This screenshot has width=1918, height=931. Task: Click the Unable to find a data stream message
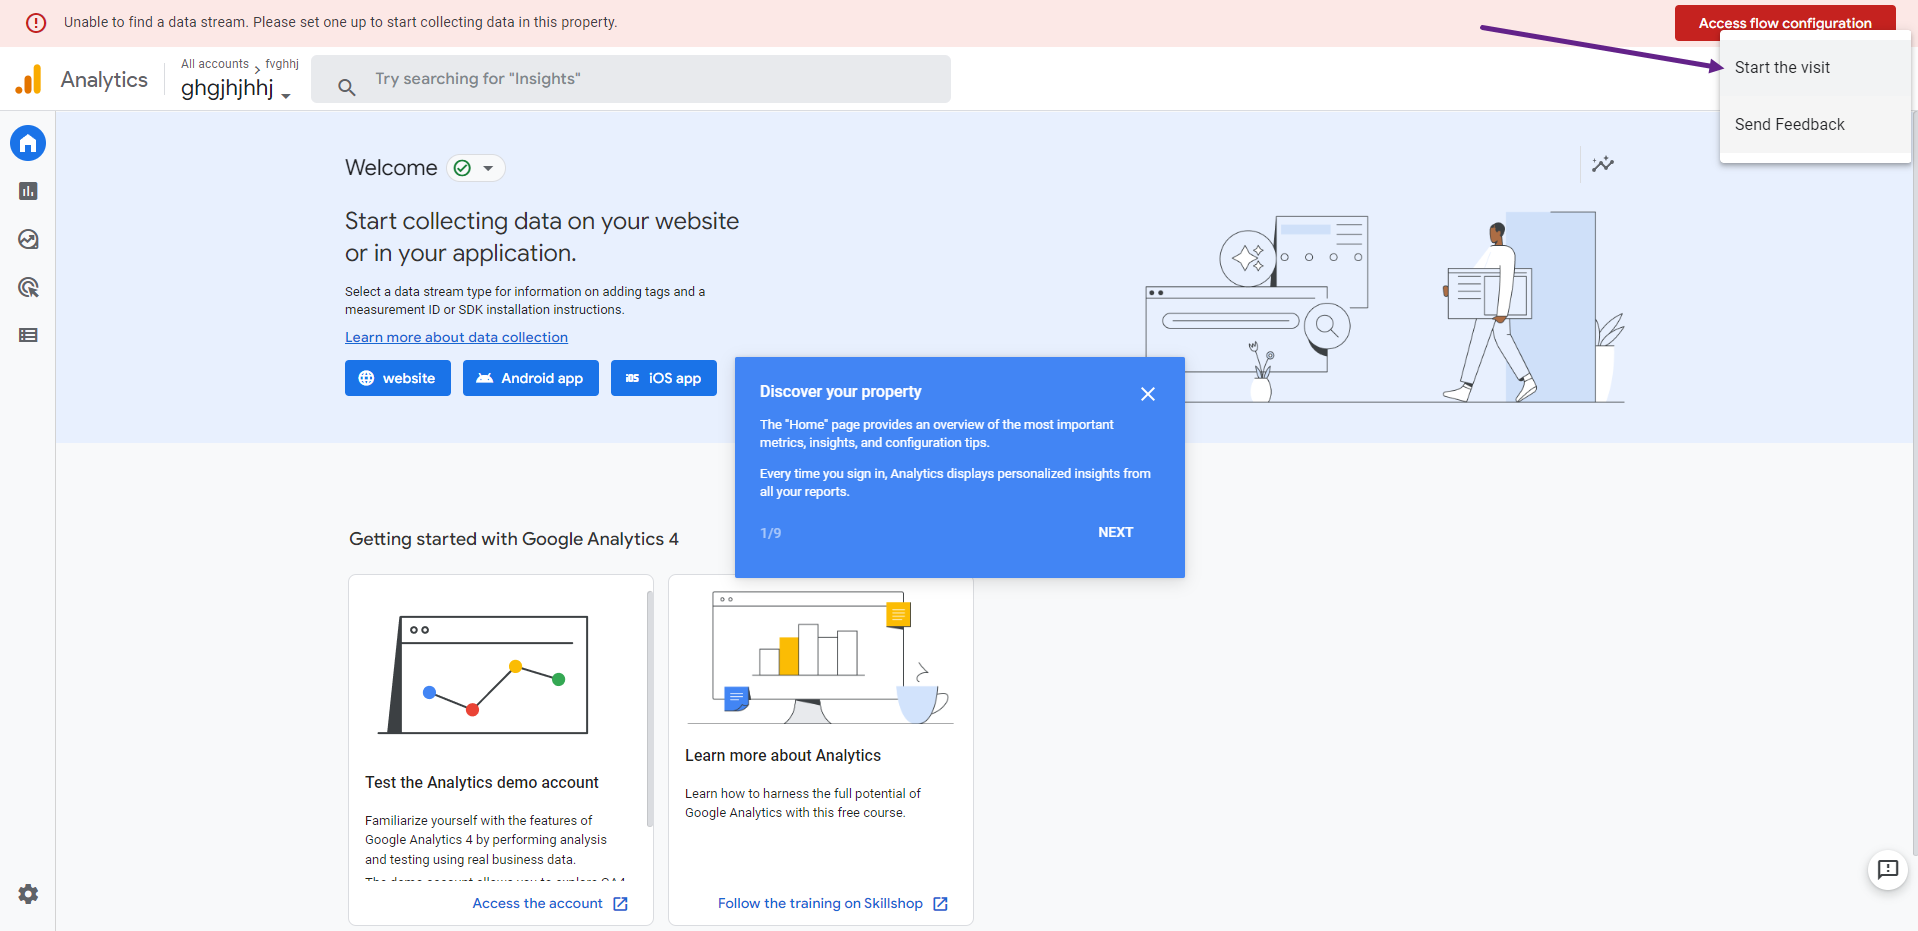click(340, 22)
